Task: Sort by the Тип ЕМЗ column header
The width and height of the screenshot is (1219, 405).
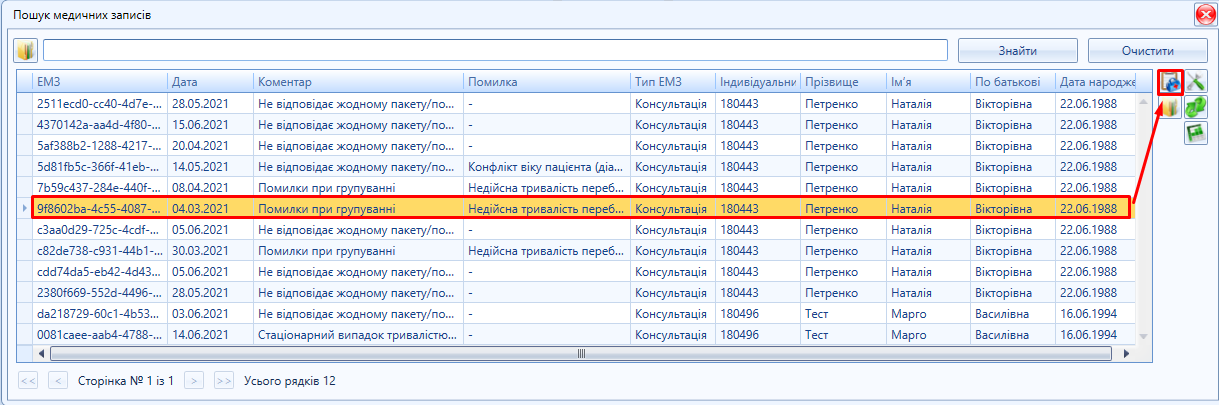Action: [x=672, y=82]
